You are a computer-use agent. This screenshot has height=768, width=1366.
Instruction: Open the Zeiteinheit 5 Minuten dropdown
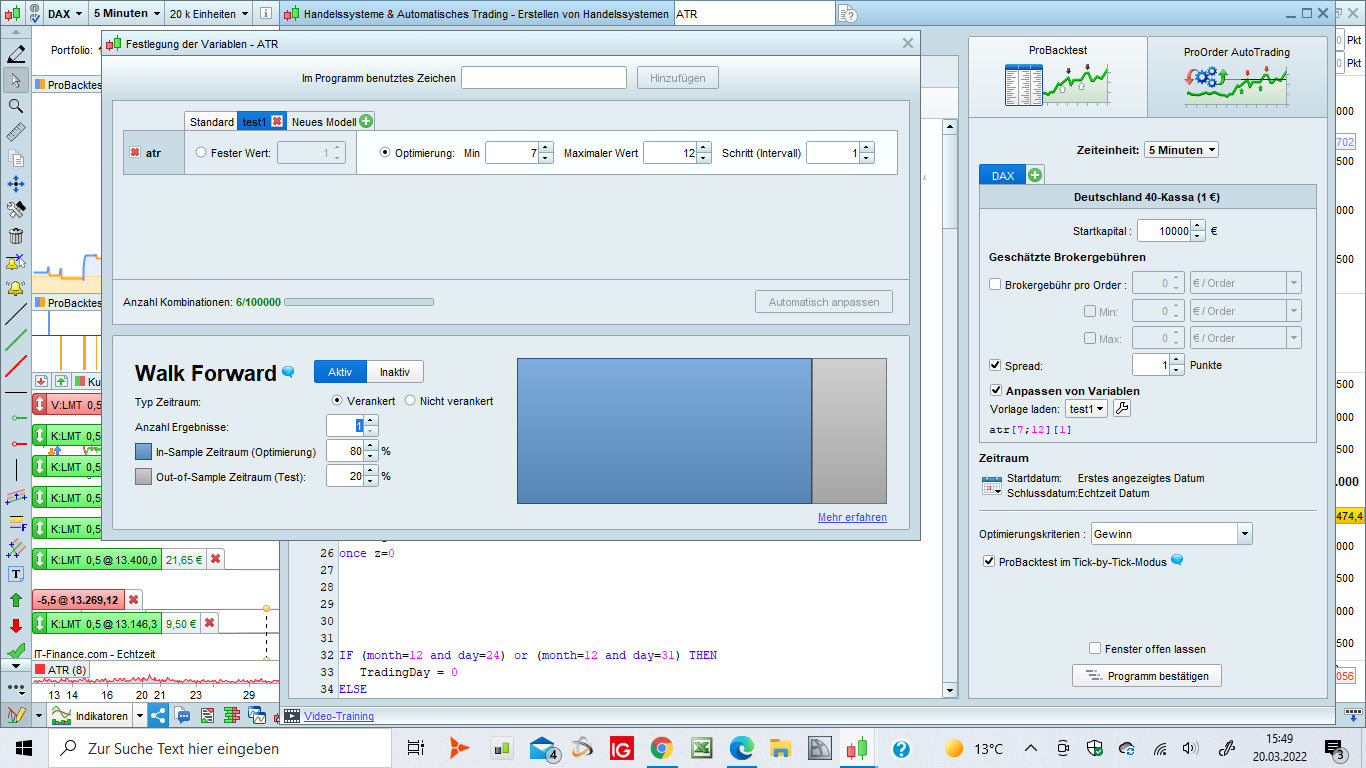point(1181,150)
